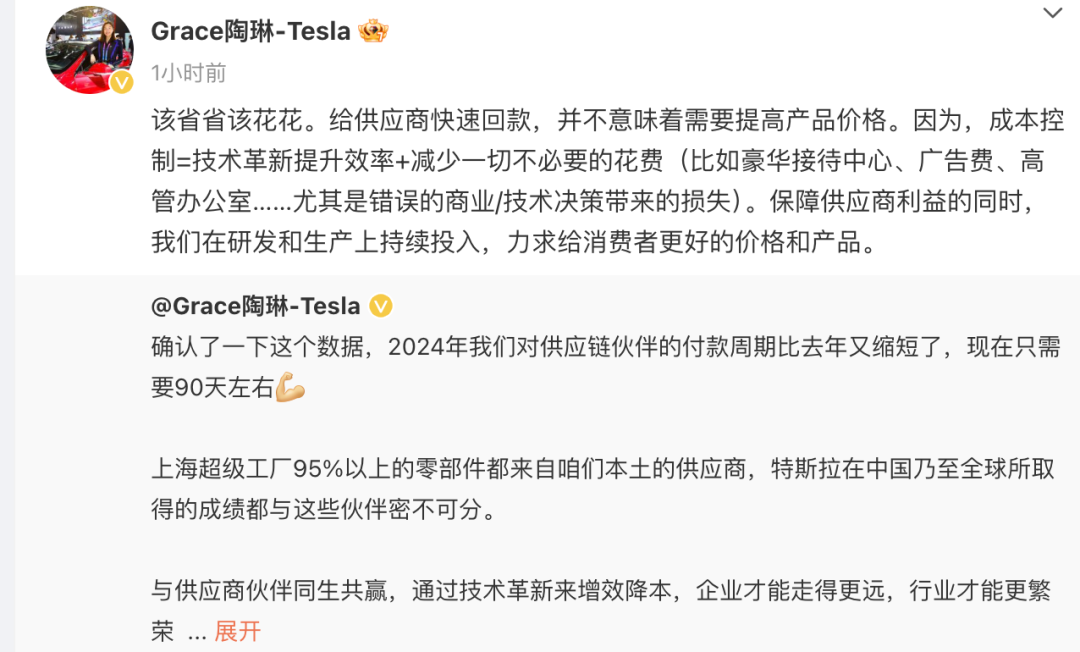Click the repost text "要90天左右"
1080x652 pixels.
(x=213, y=387)
